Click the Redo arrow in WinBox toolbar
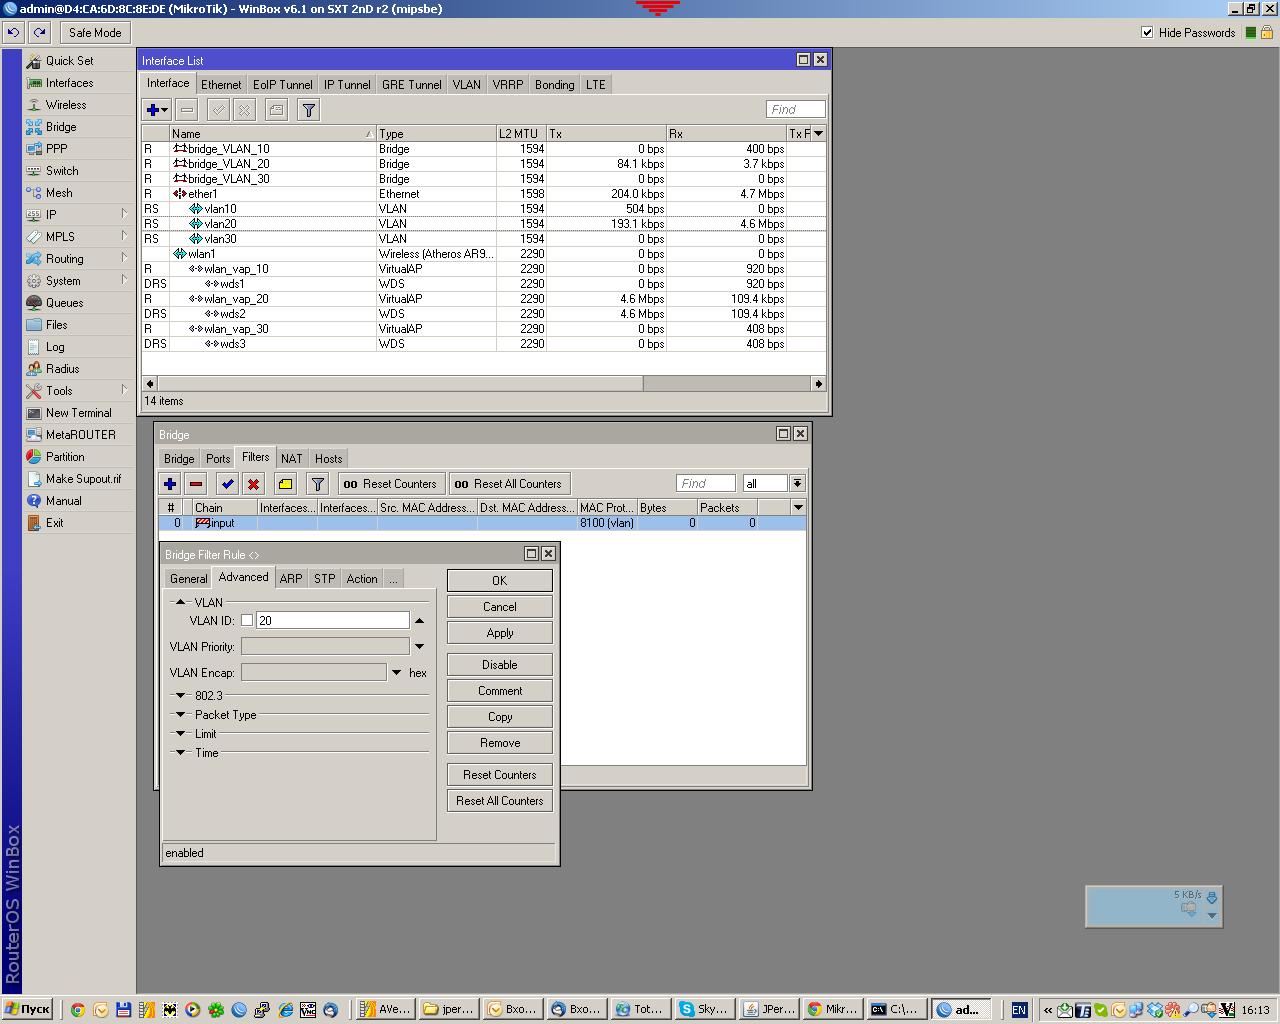1280x1024 pixels. click(x=39, y=33)
